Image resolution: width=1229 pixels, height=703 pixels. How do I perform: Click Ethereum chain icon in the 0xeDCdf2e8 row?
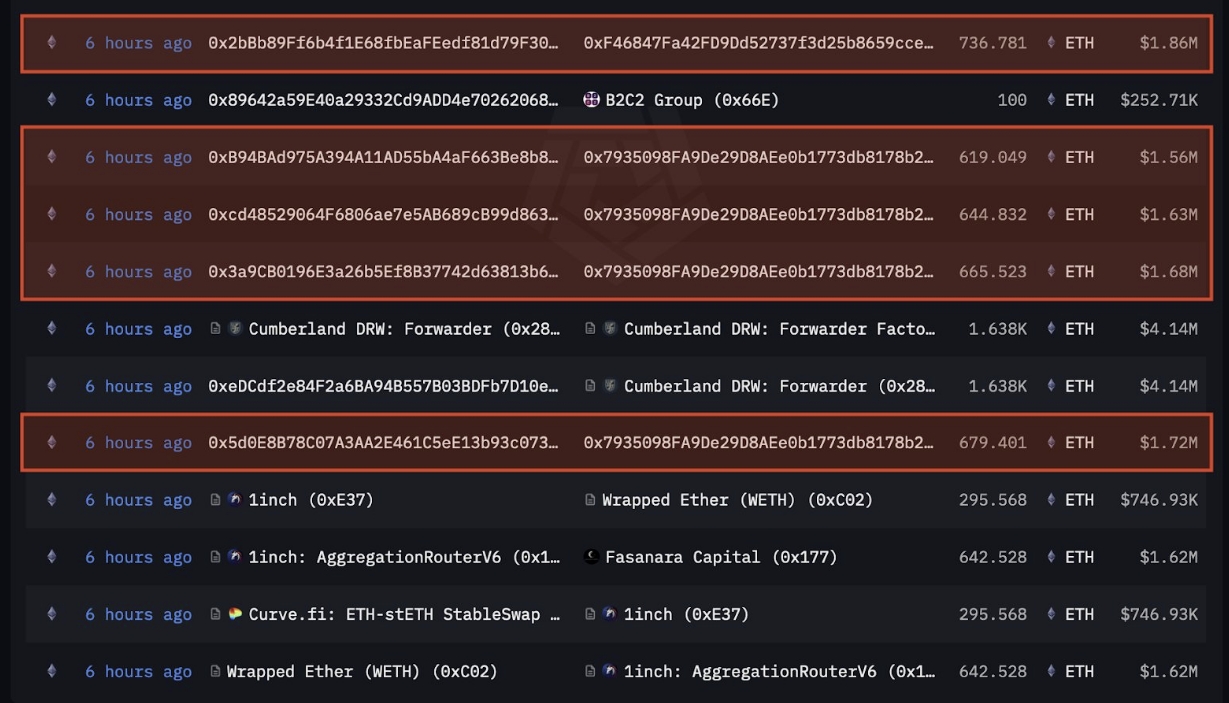pyautogui.click(x=52, y=386)
